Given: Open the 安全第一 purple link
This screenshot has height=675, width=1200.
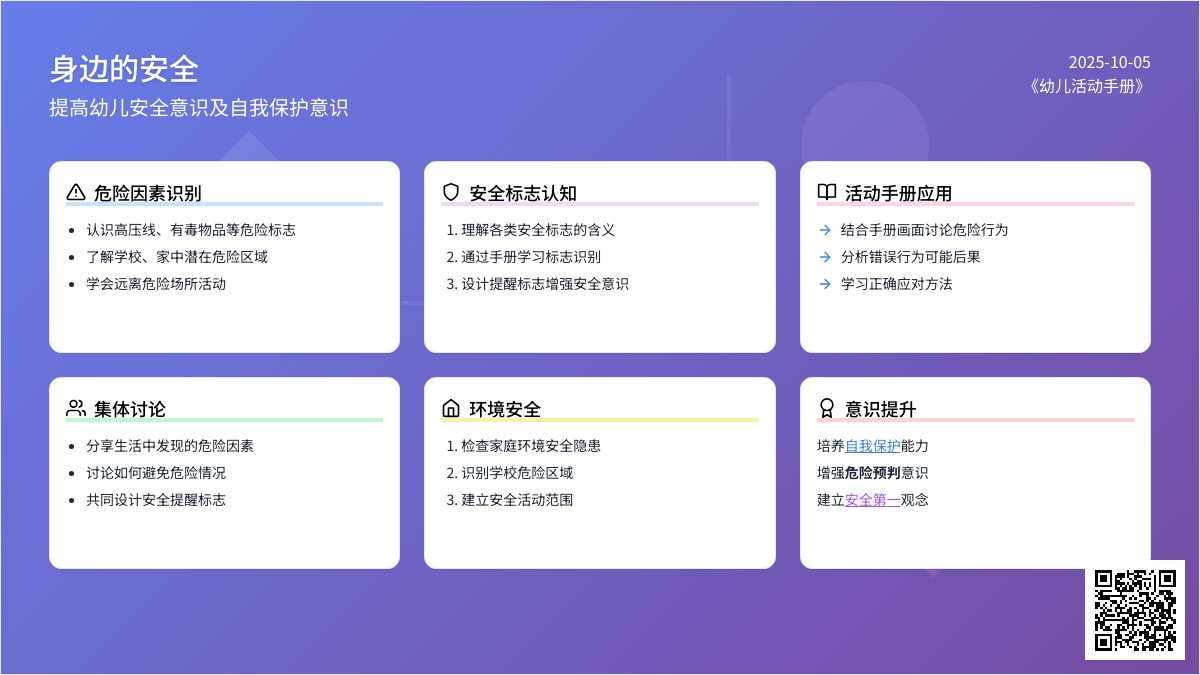Looking at the screenshot, I should 872,500.
